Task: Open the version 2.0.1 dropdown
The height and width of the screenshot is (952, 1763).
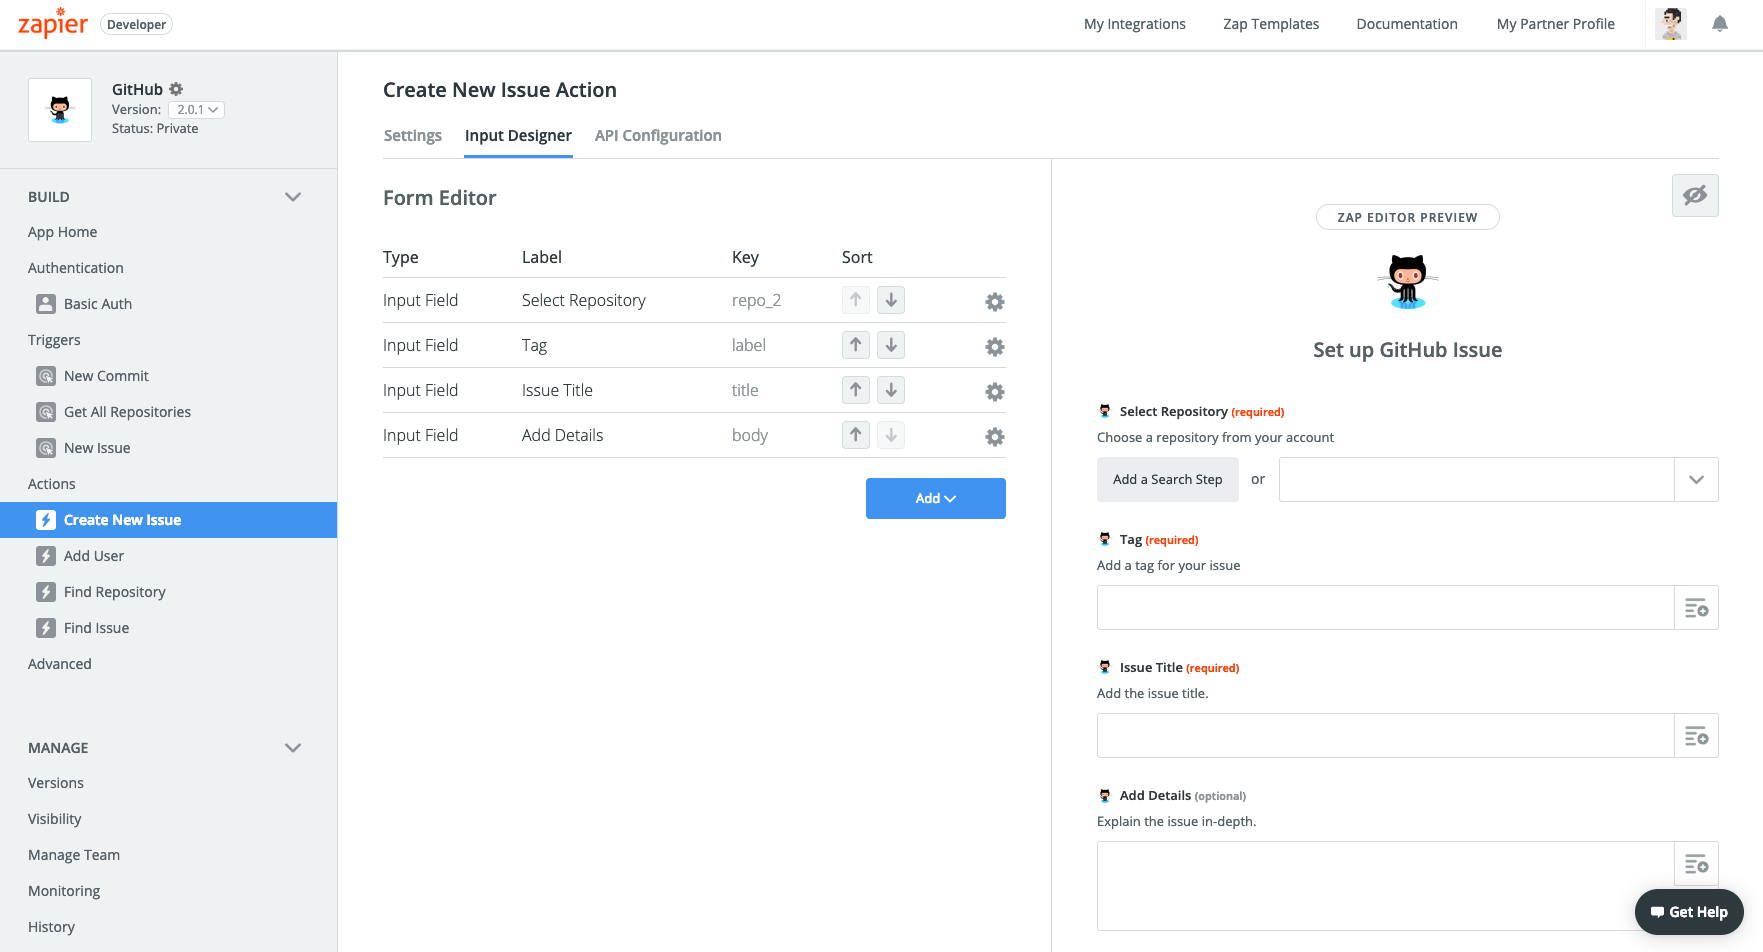Action: pos(196,110)
